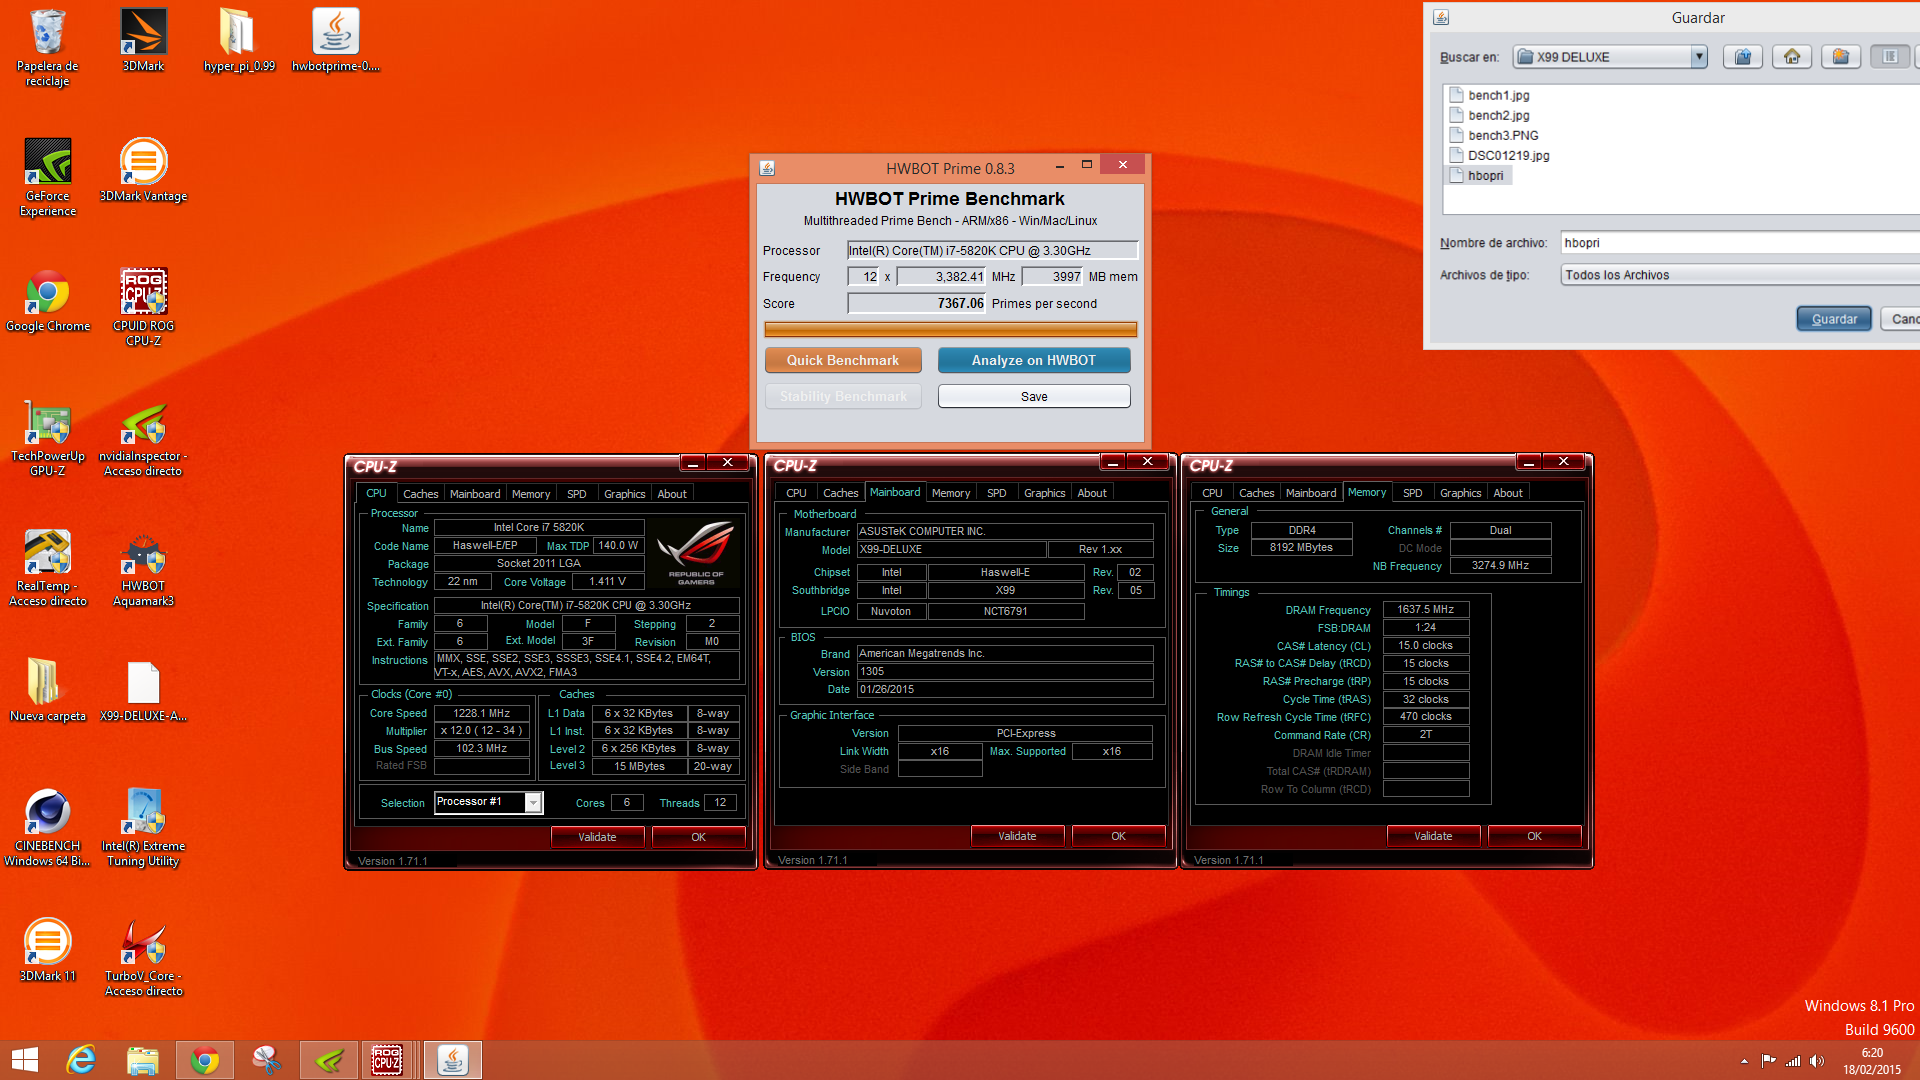Screen dimensions: 1920x1080
Task: Select bench3.PNG in file list
Action: point(1494,135)
